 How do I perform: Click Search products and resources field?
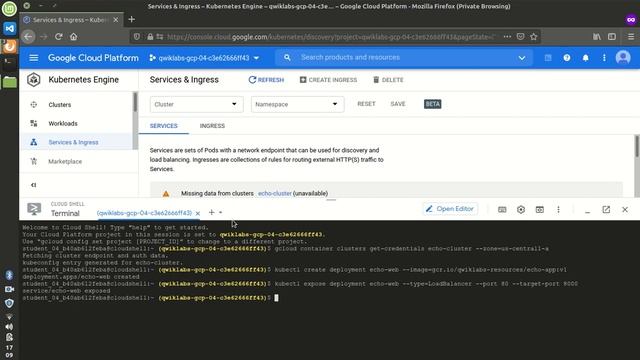(x=404, y=58)
